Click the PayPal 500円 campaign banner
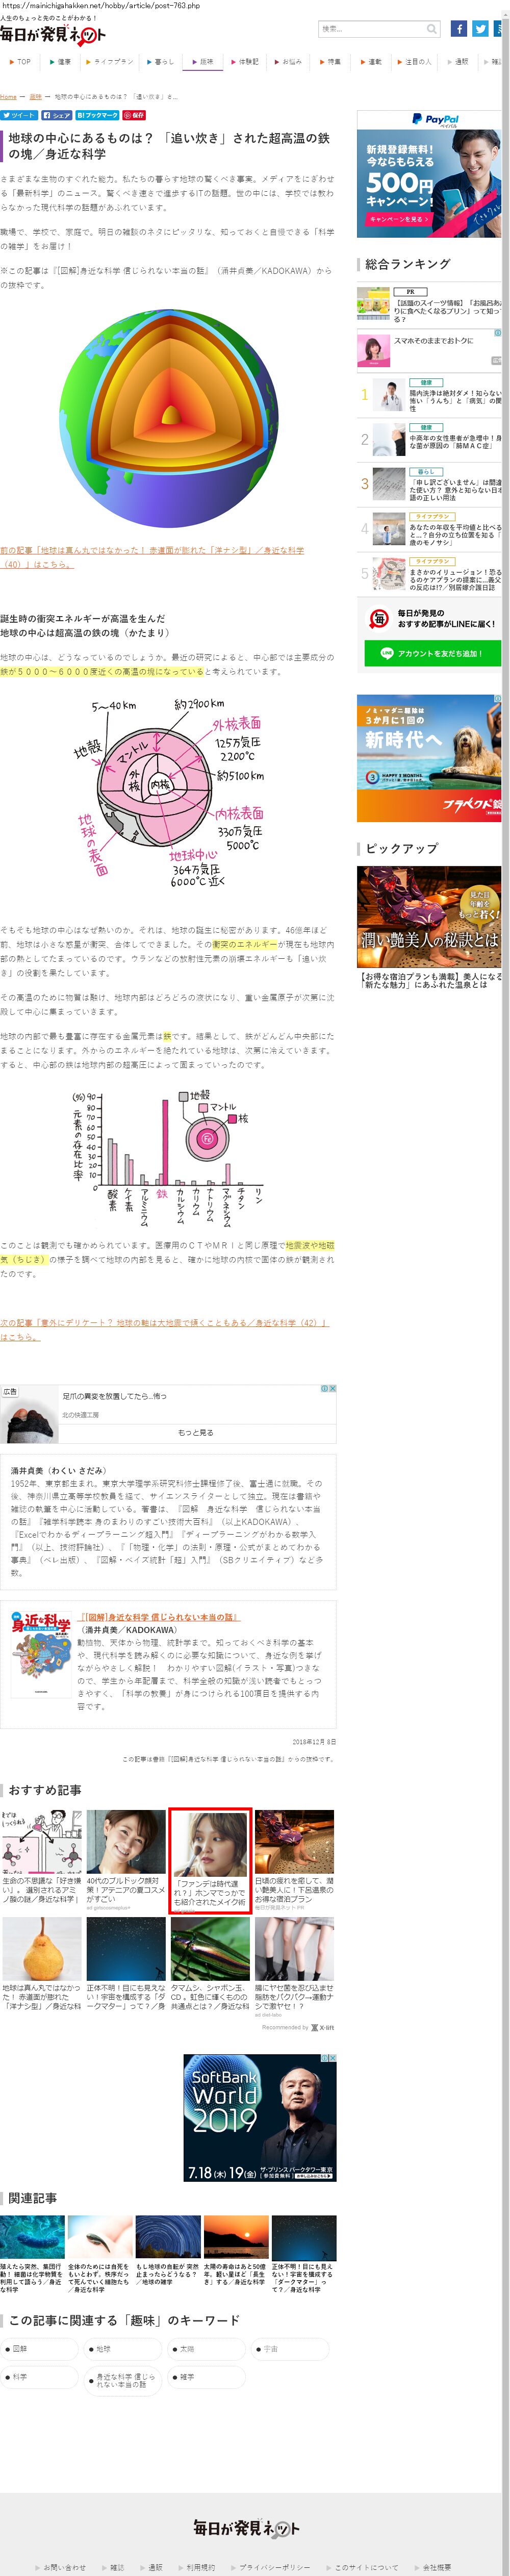This screenshot has width=510, height=2576. (429, 173)
